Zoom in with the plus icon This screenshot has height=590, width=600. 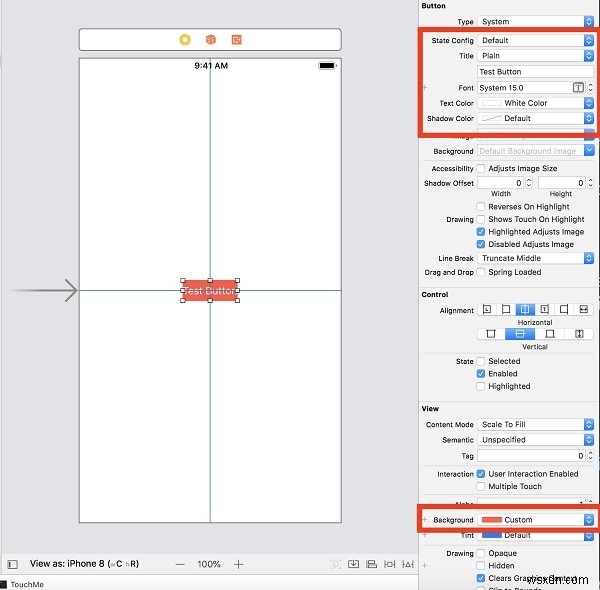238,564
